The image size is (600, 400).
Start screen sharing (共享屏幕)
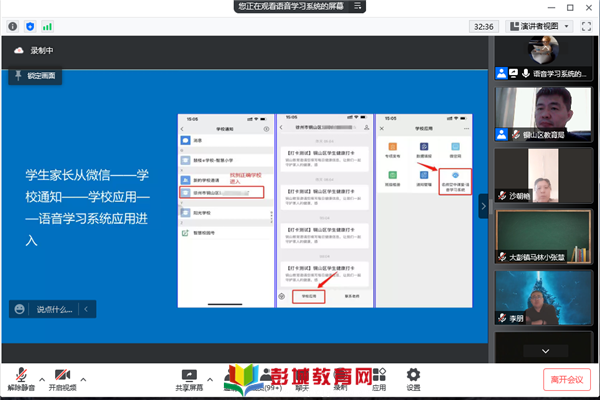tap(189, 380)
